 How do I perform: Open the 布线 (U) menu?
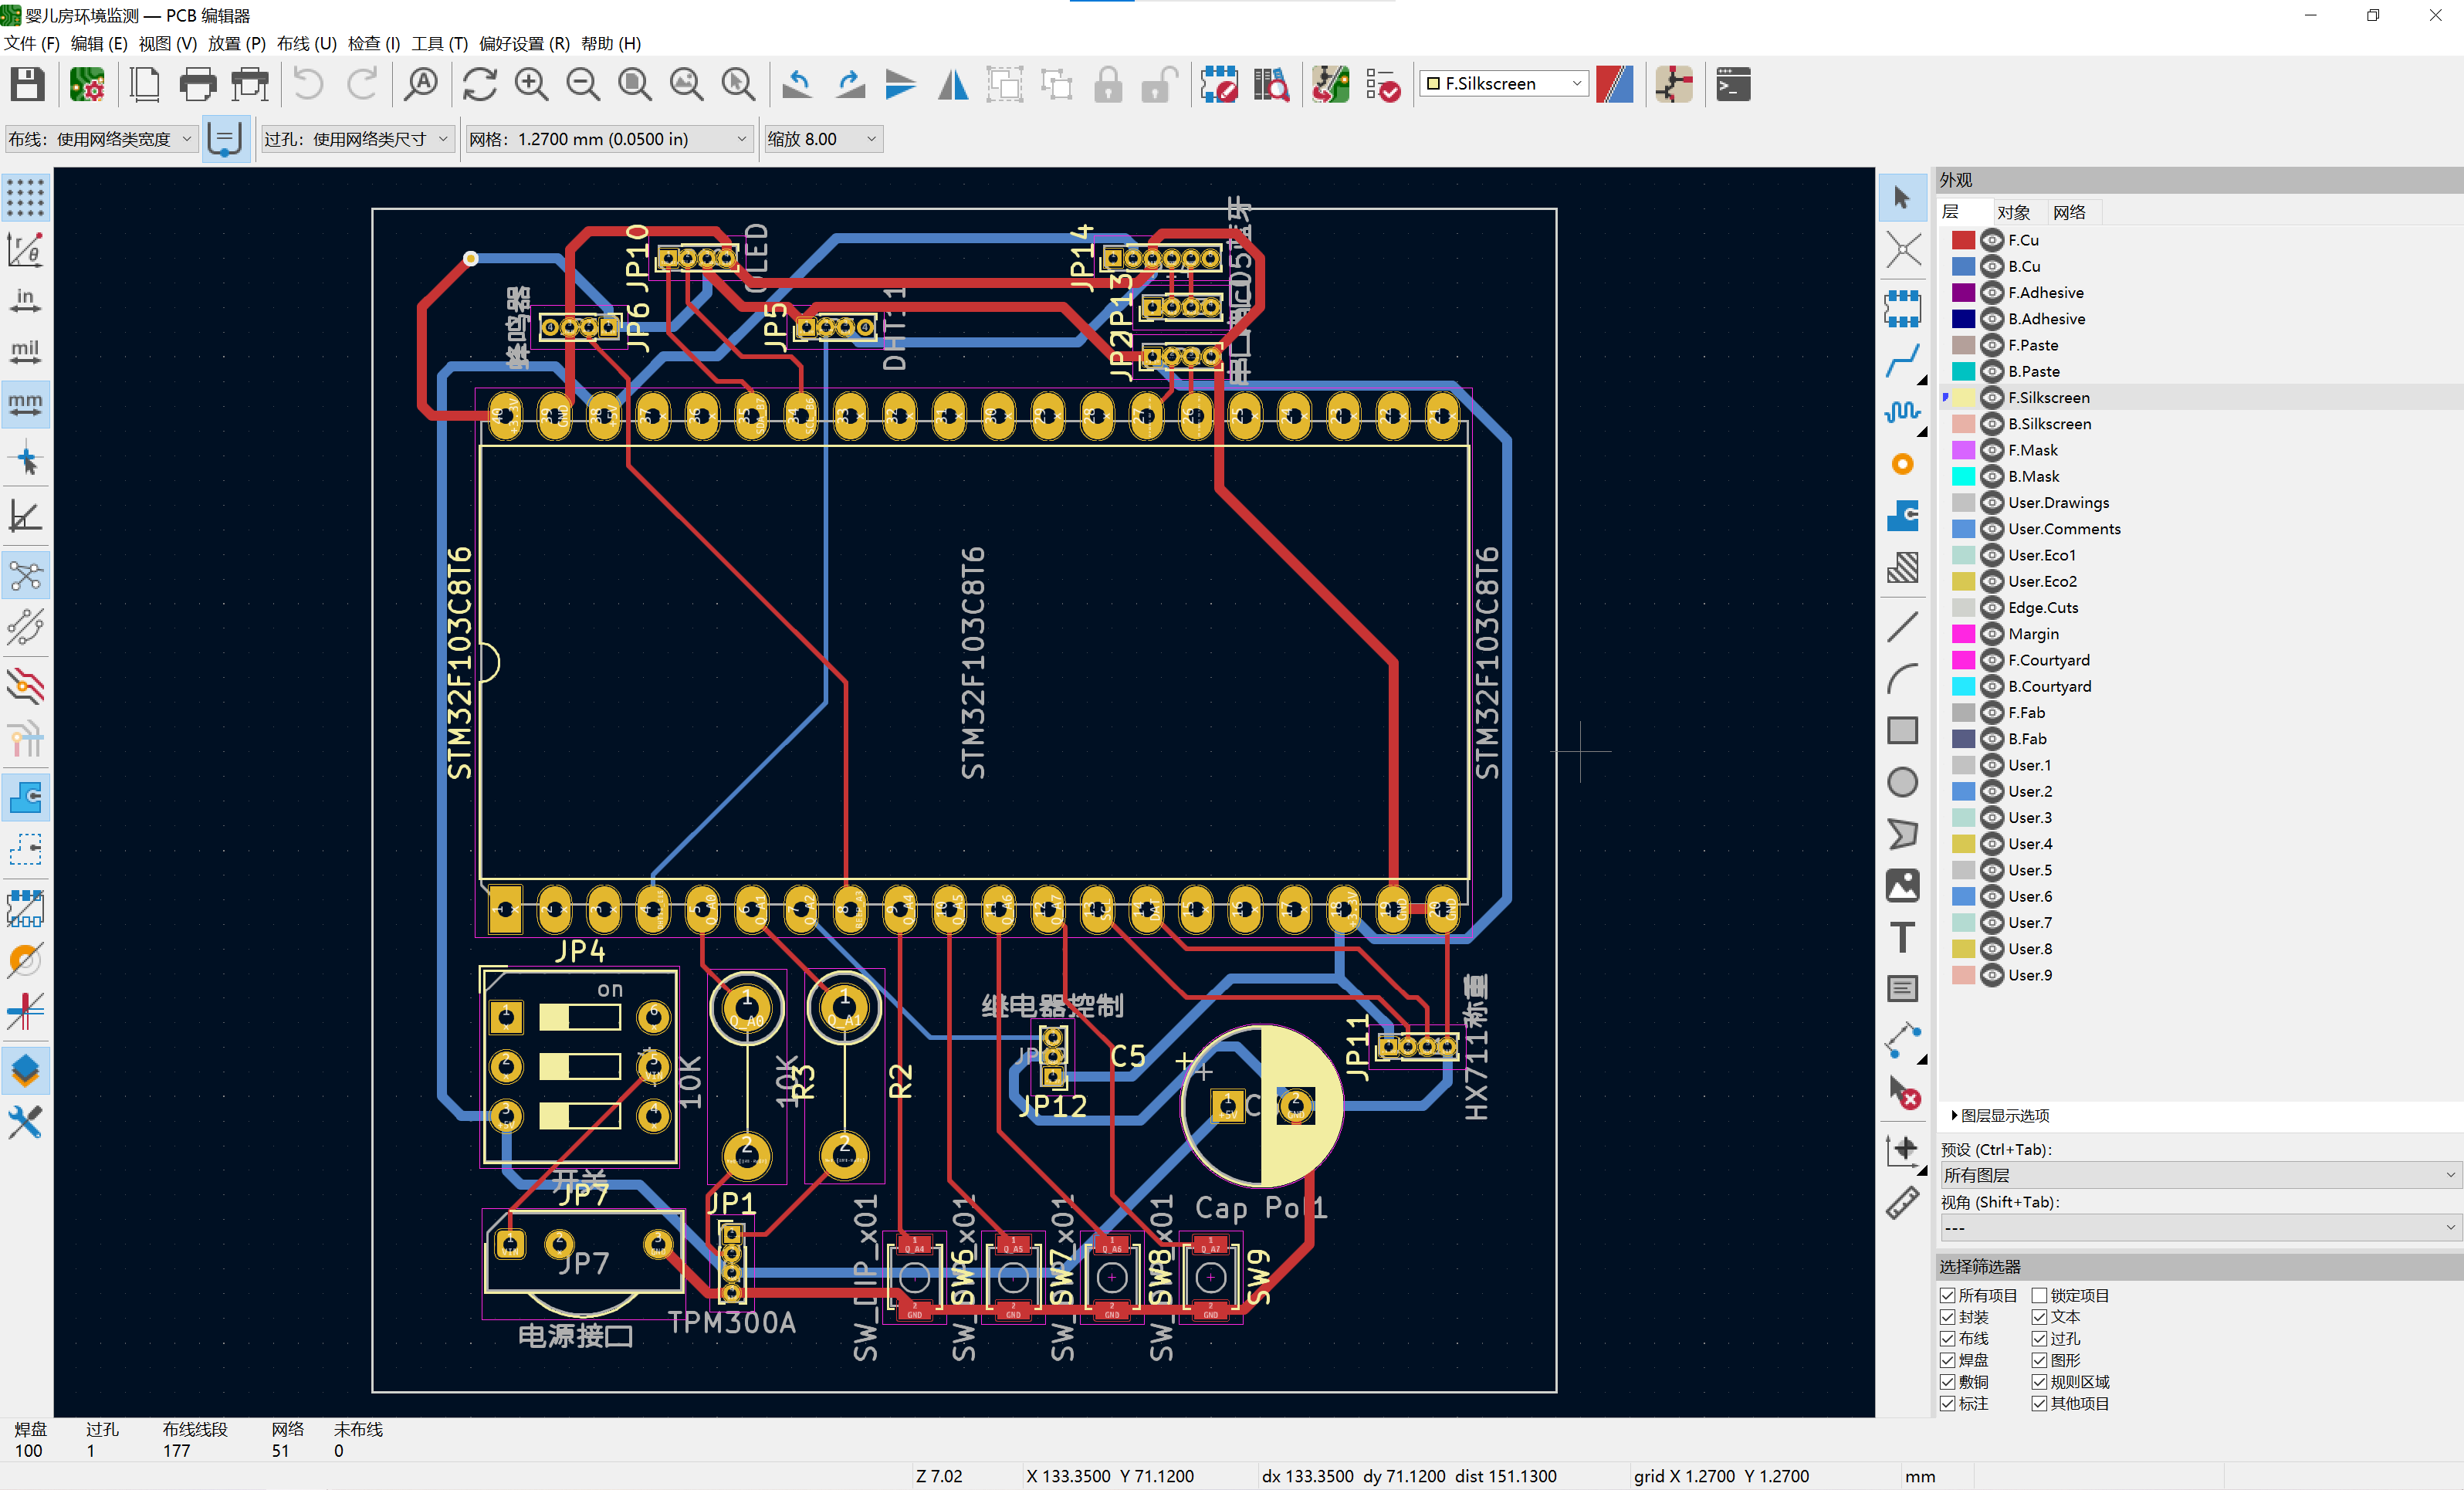pyautogui.click(x=306, y=43)
